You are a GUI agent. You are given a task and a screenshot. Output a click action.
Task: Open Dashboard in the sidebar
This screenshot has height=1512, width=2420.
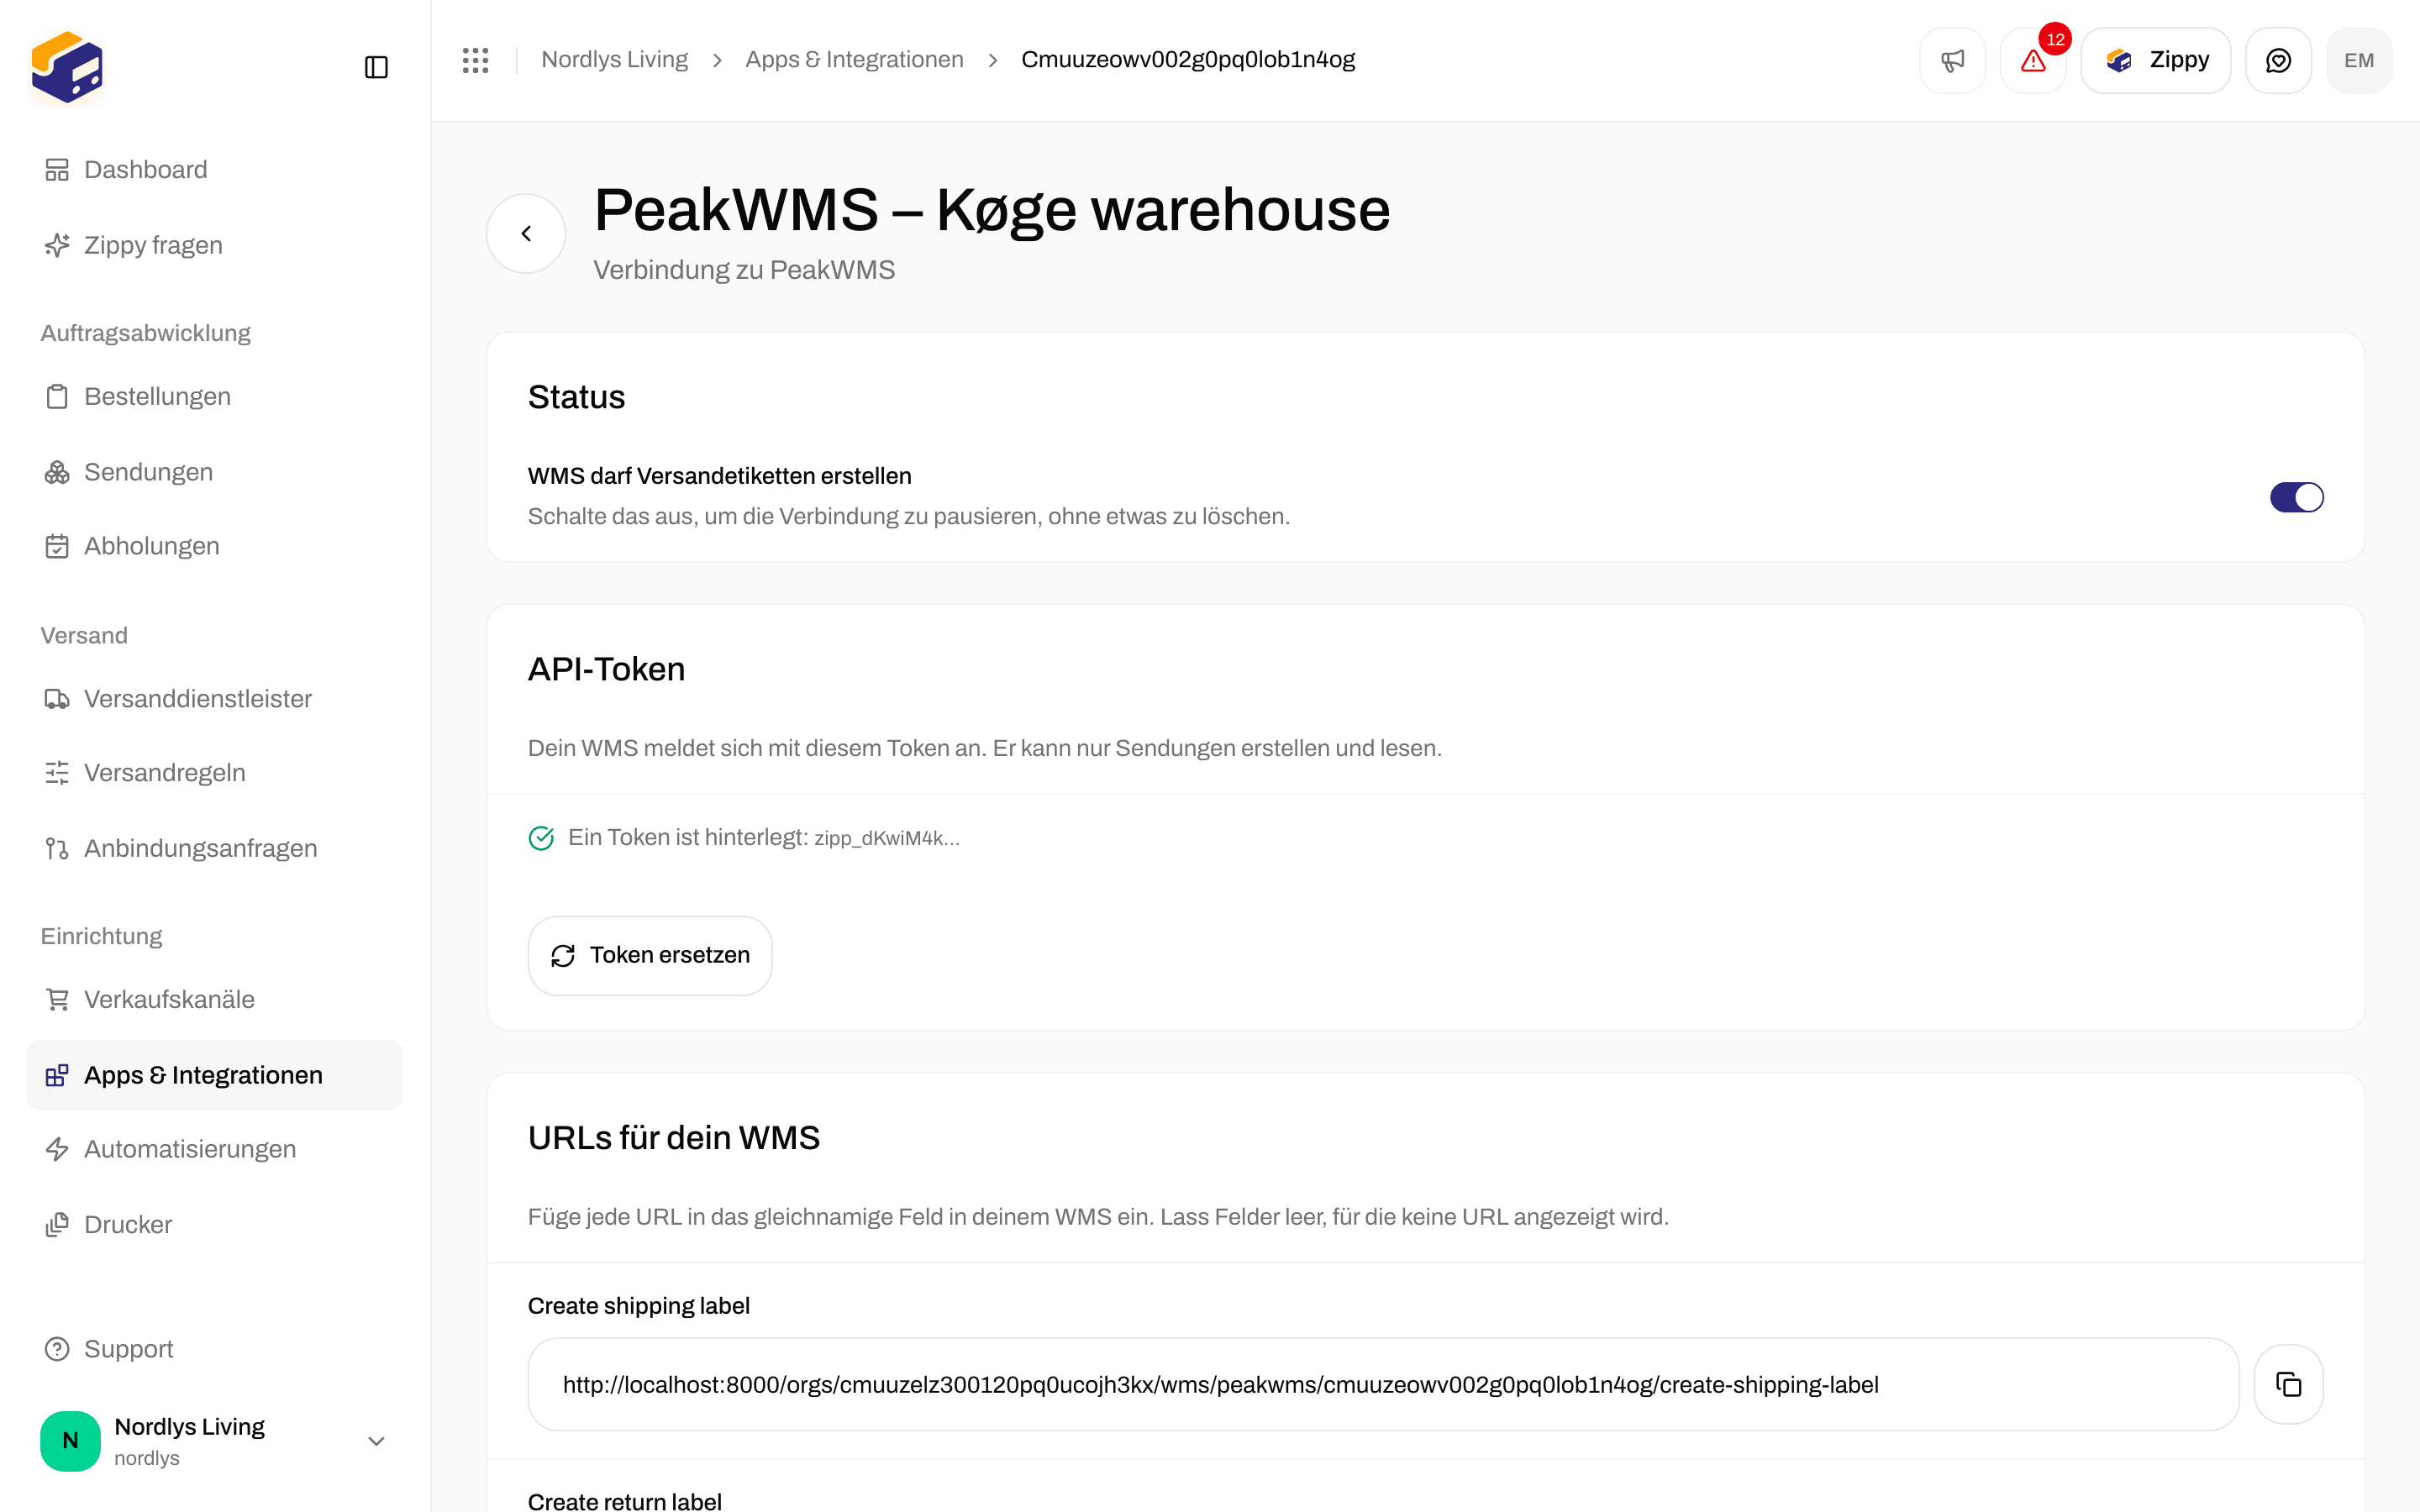(215, 170)
